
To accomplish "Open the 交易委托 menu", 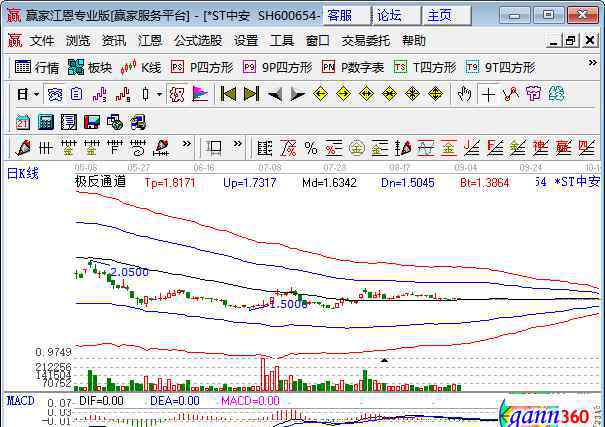I will point(365,41).
